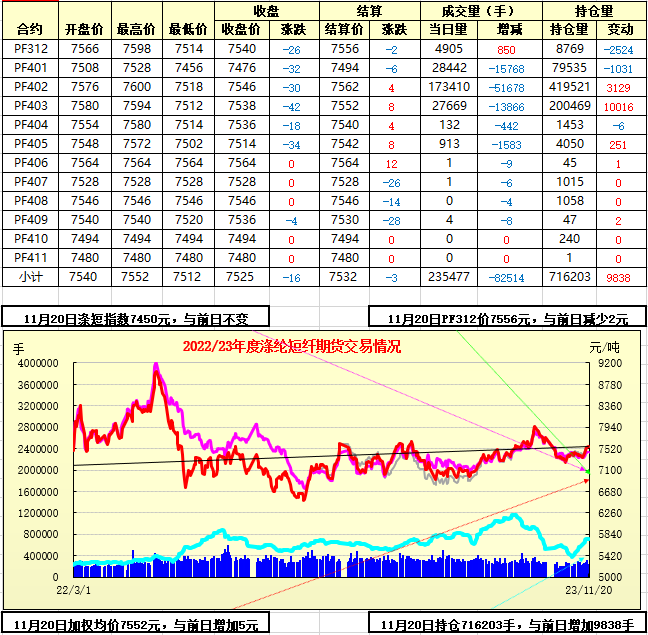This screenshot has width=648, height=635.
Task: Select the 173410 volume cell for PF402
Action: point(449,86)
